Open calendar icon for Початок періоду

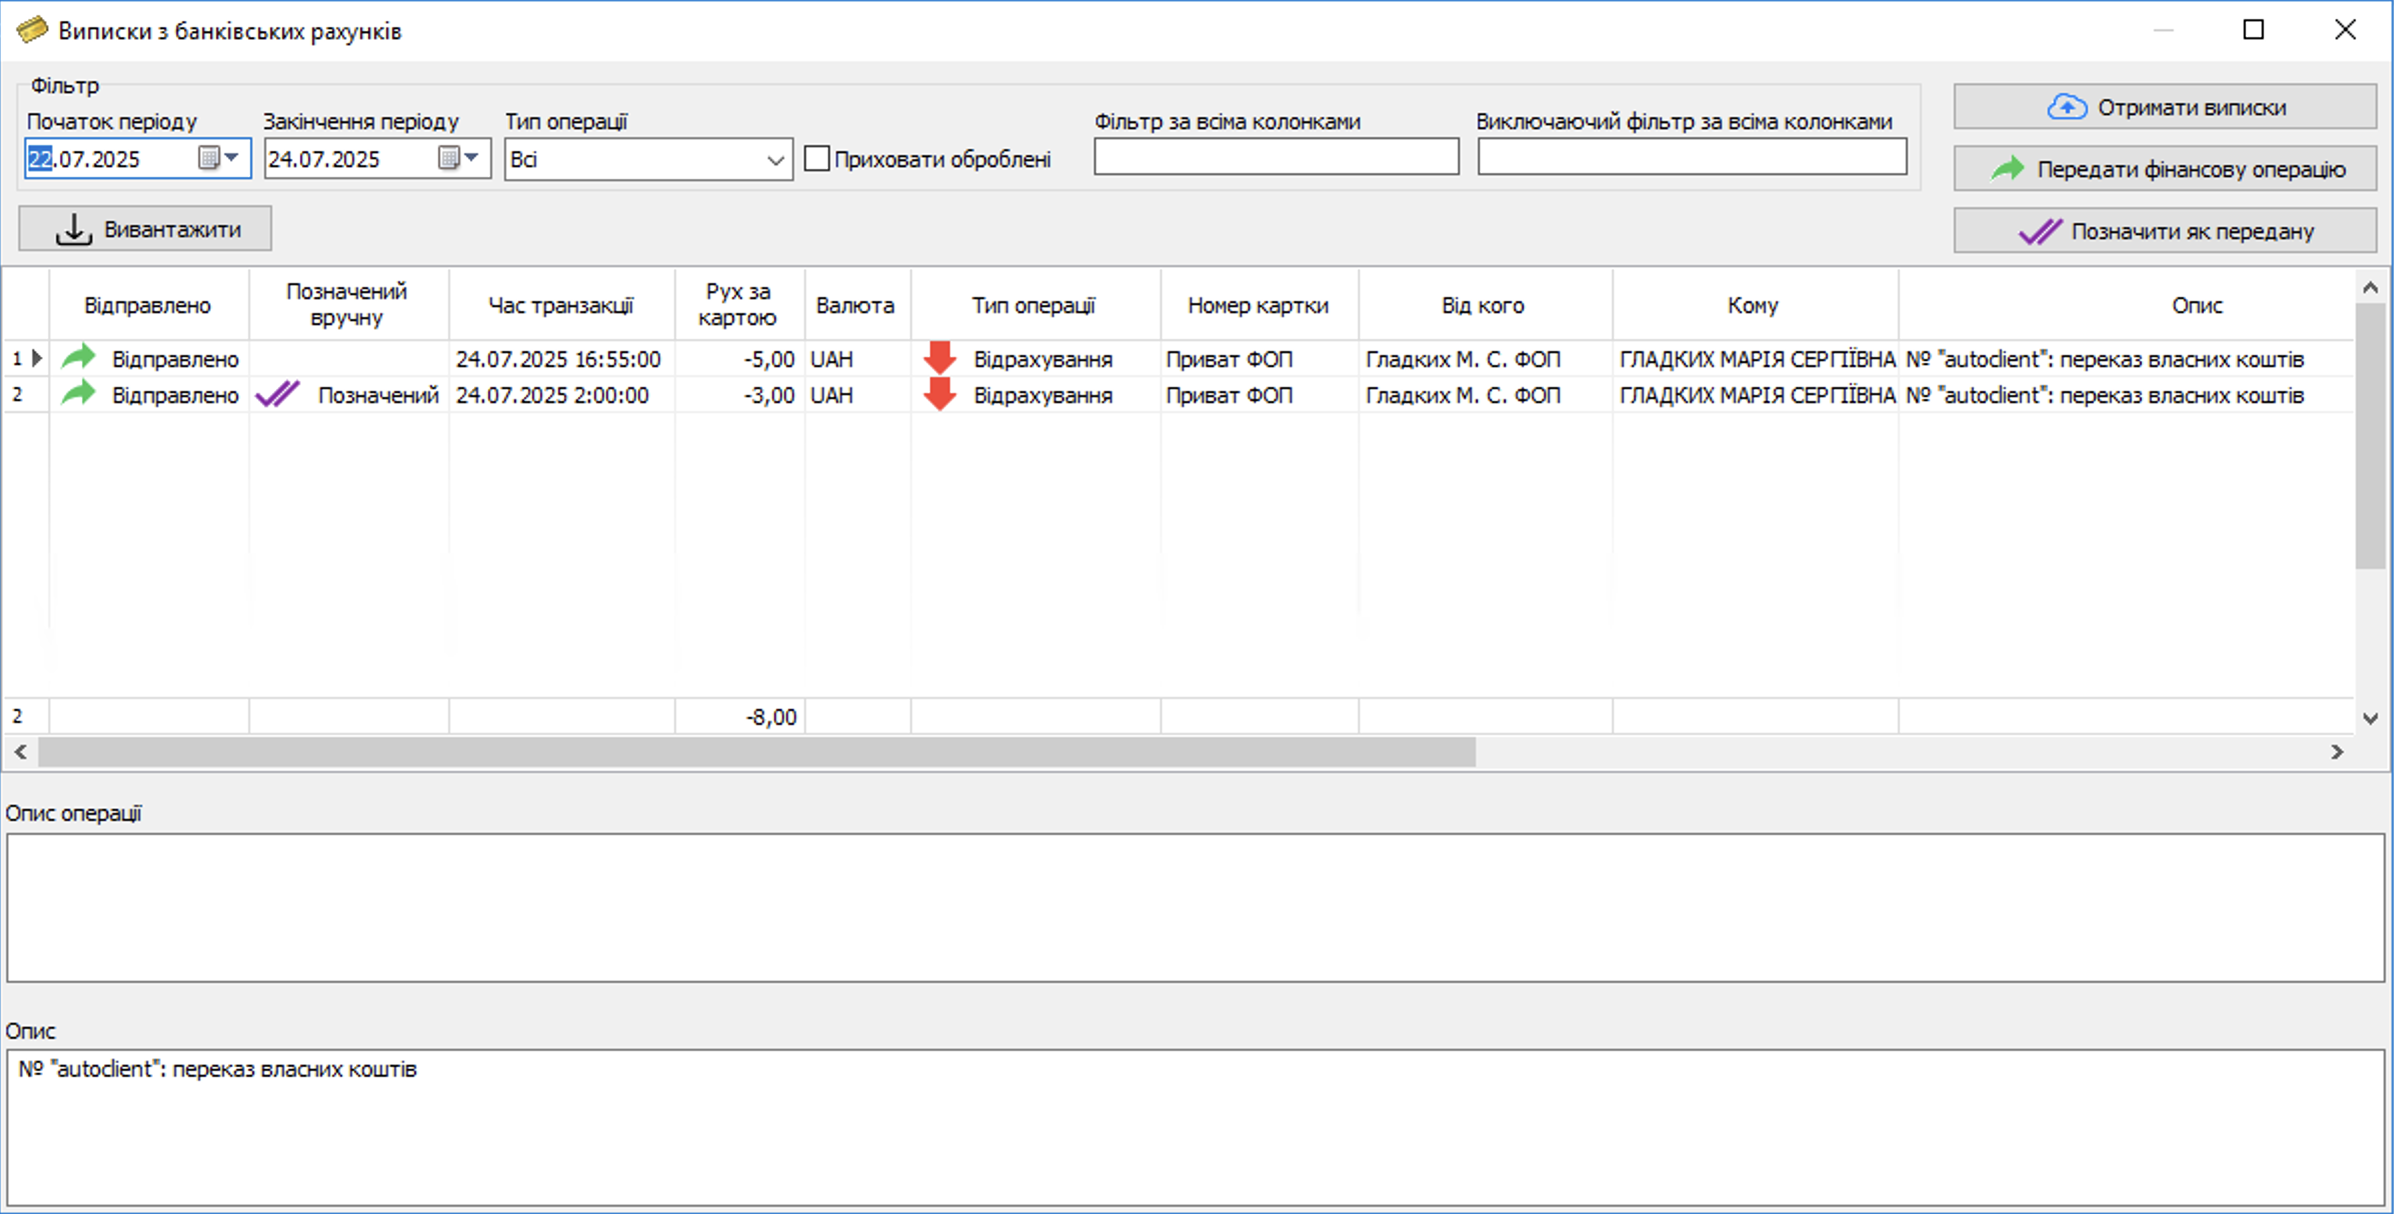(x=208, y=158)
